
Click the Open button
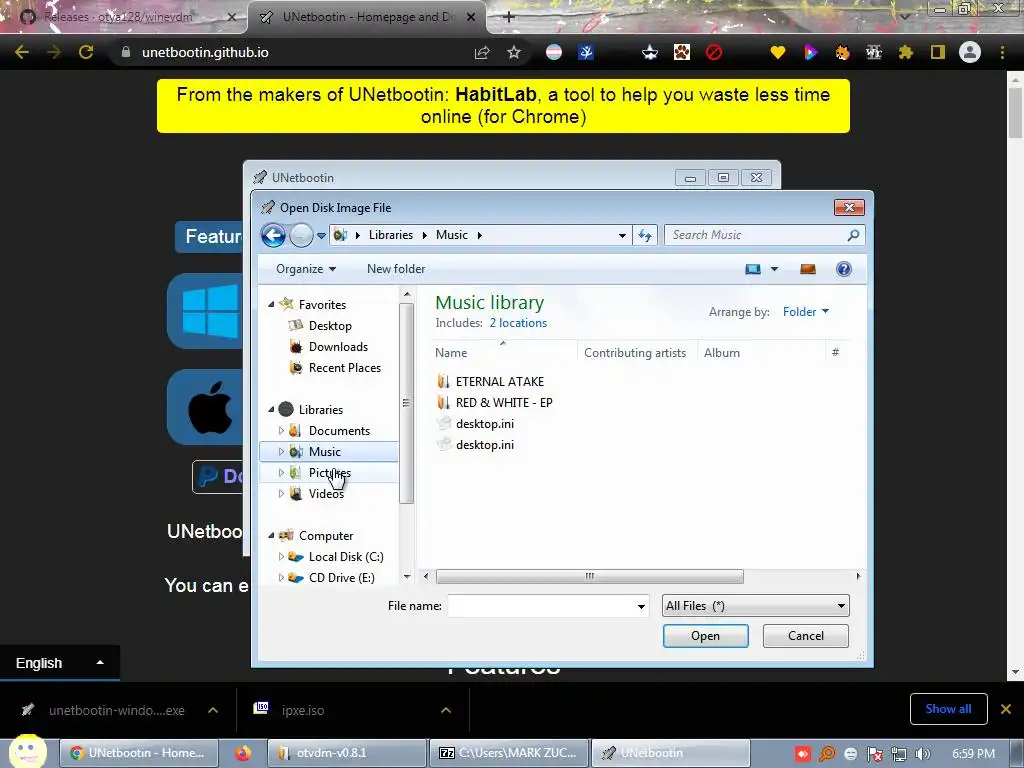pos(705,636)
